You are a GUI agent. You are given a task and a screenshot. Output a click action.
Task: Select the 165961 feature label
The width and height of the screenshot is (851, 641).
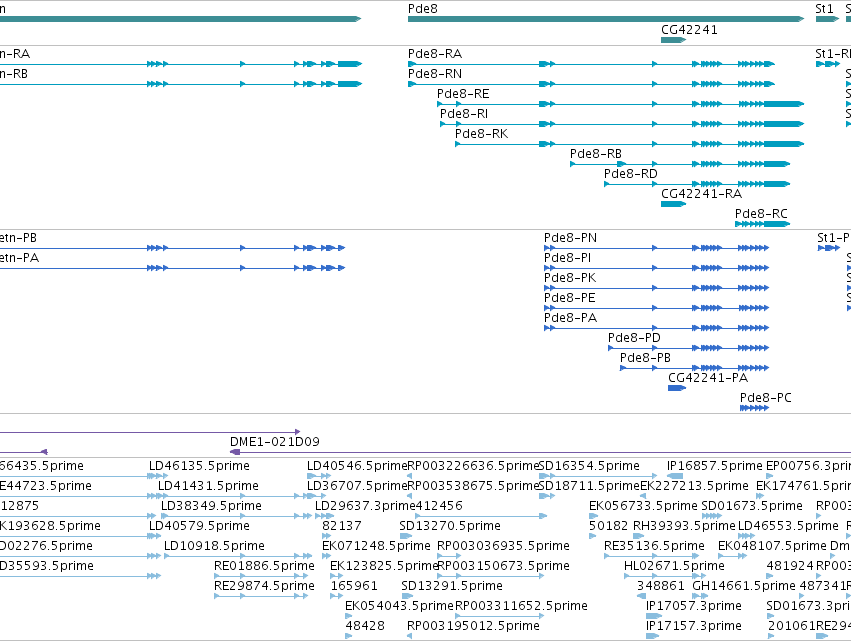pyautogui.click(x=354, y=587)
